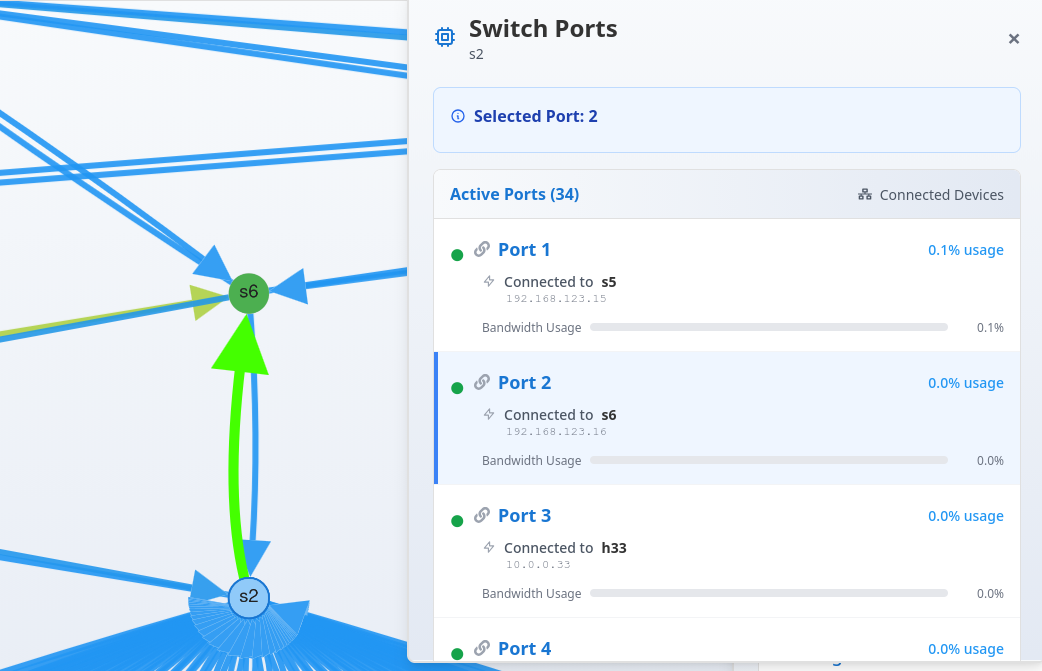Open Port 1 details link
The image size is (1042, 671).
524,250
